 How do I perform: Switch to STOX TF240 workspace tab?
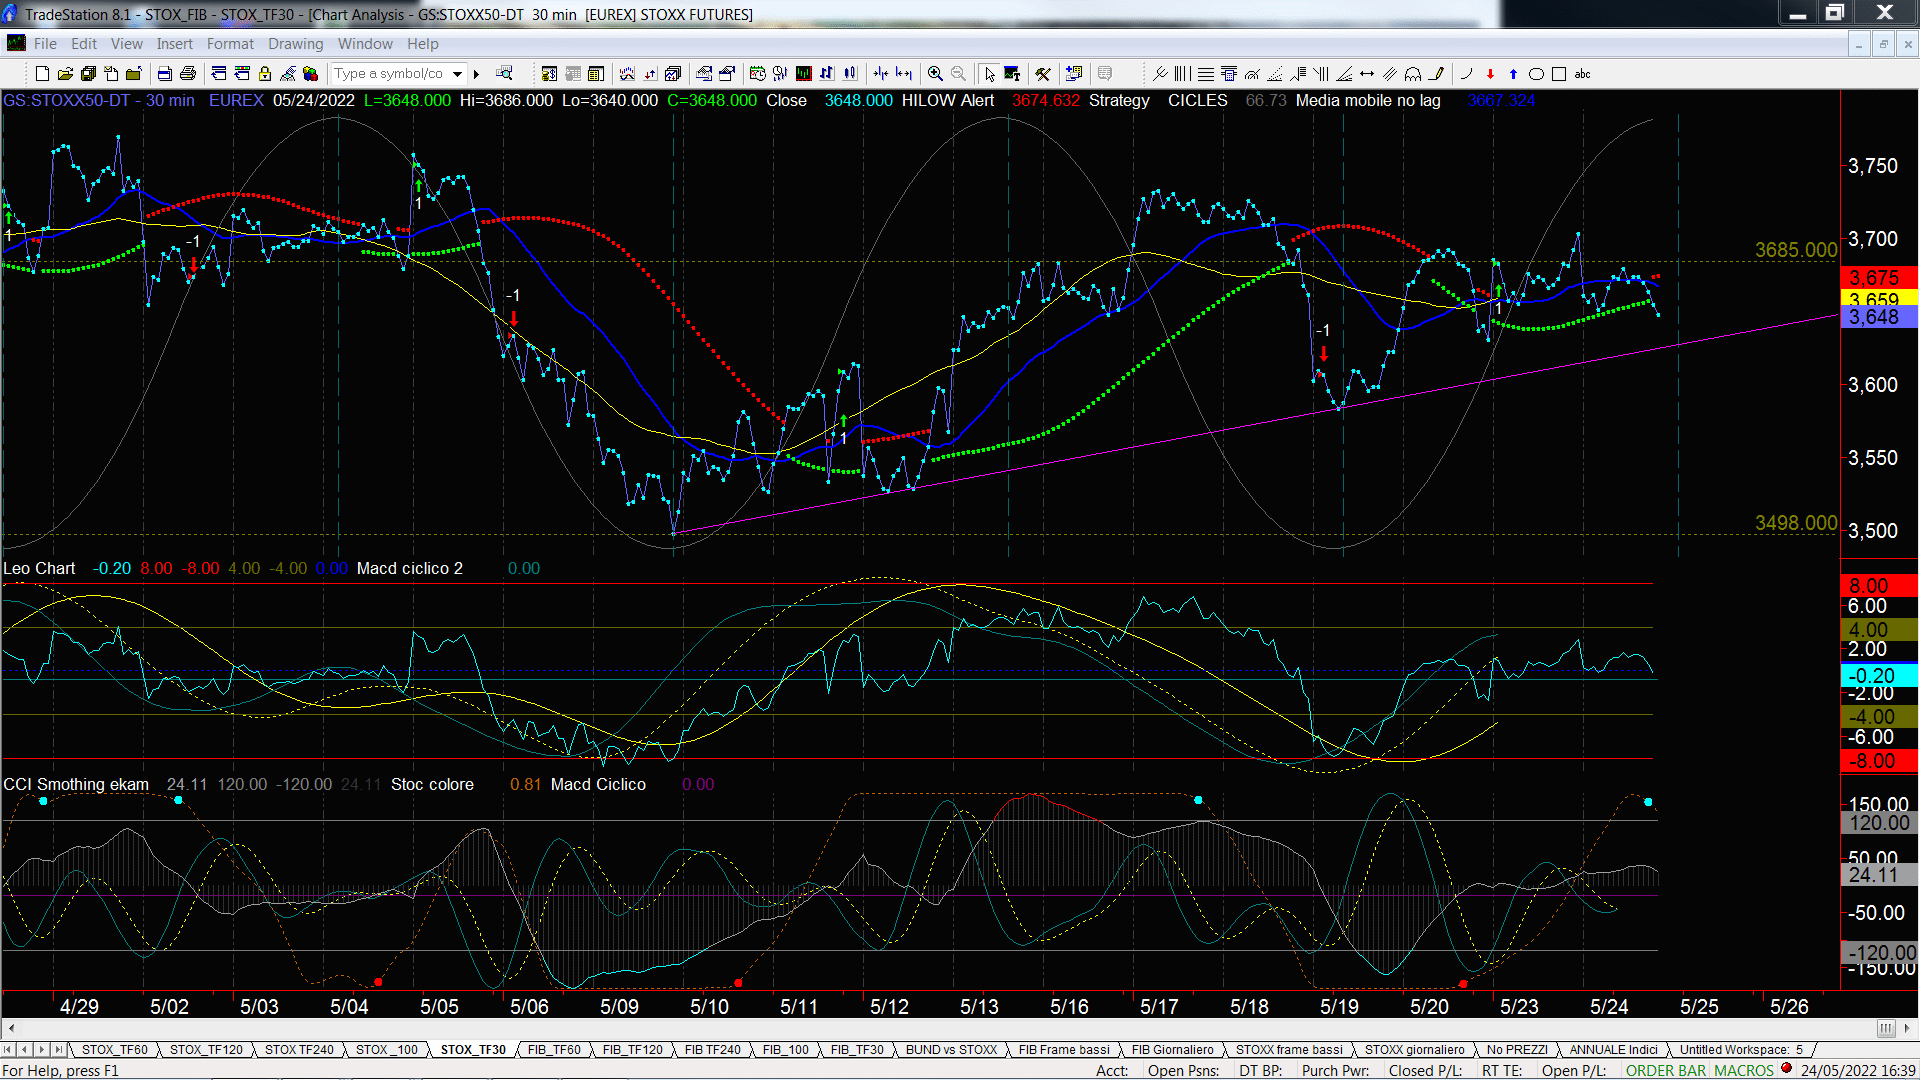click(x=299, y=1050)
